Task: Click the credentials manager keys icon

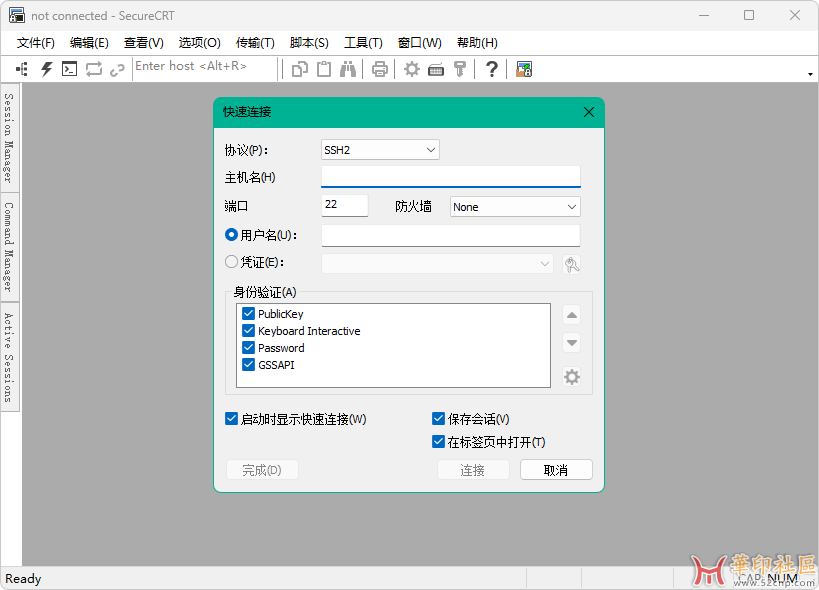Action: pos(572,264)
